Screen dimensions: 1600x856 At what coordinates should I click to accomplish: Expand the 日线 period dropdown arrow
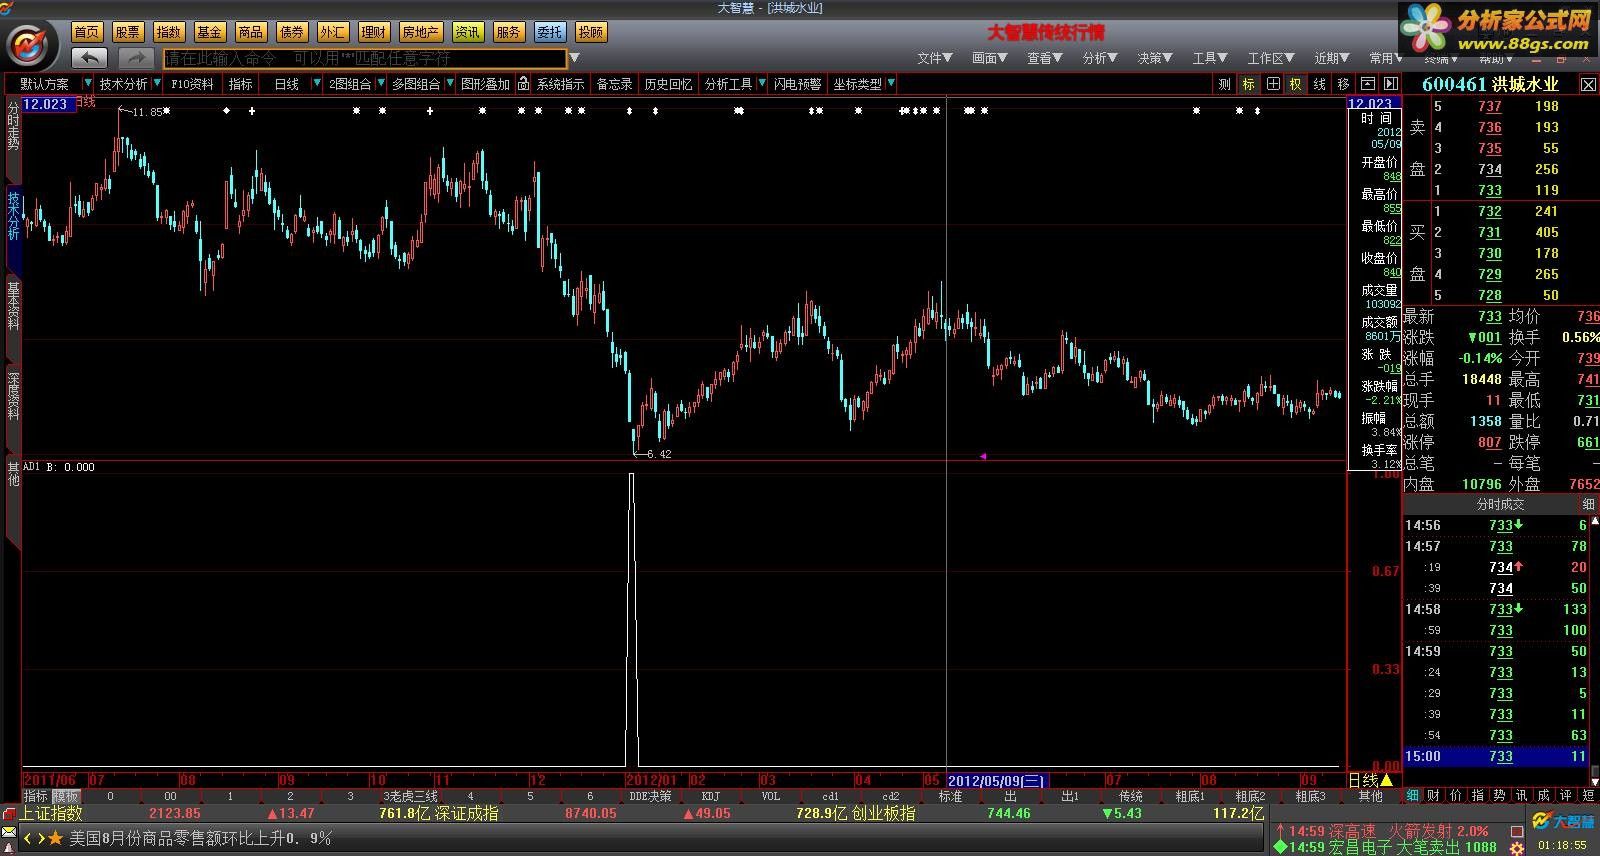tap(317, 84)
